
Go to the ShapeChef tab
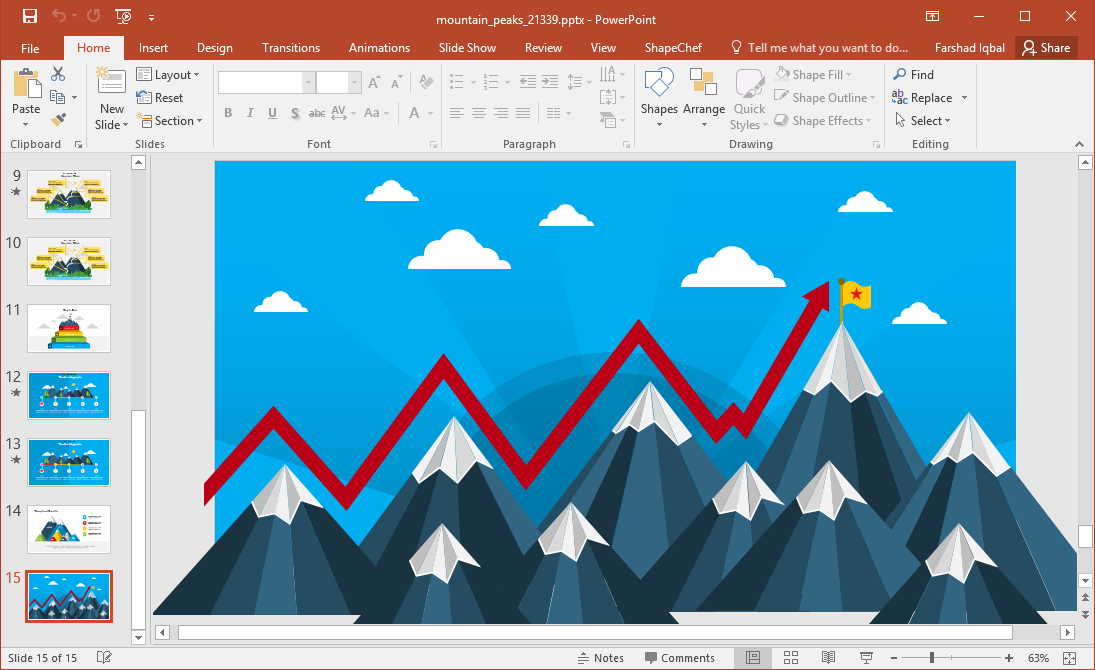coord(673,48)
